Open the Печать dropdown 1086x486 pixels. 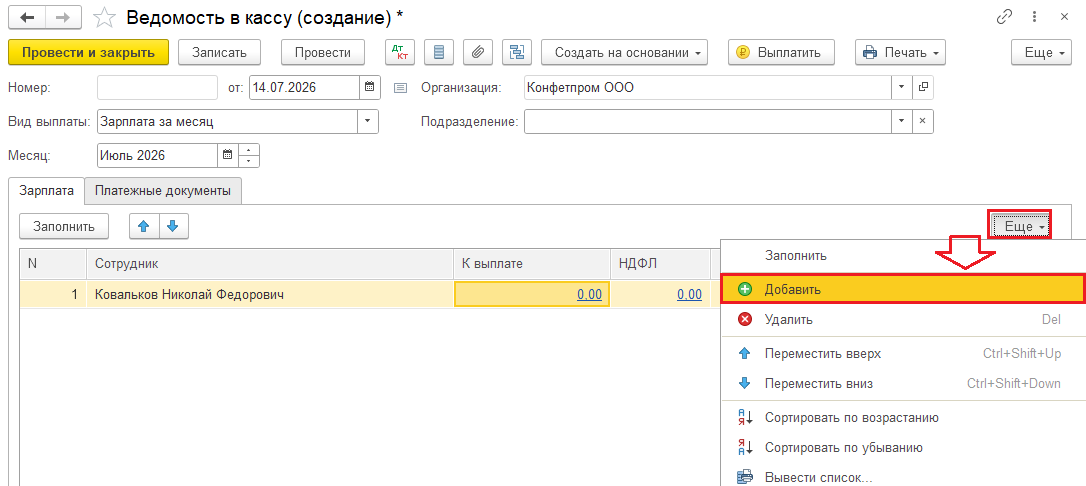pos(900,53)
